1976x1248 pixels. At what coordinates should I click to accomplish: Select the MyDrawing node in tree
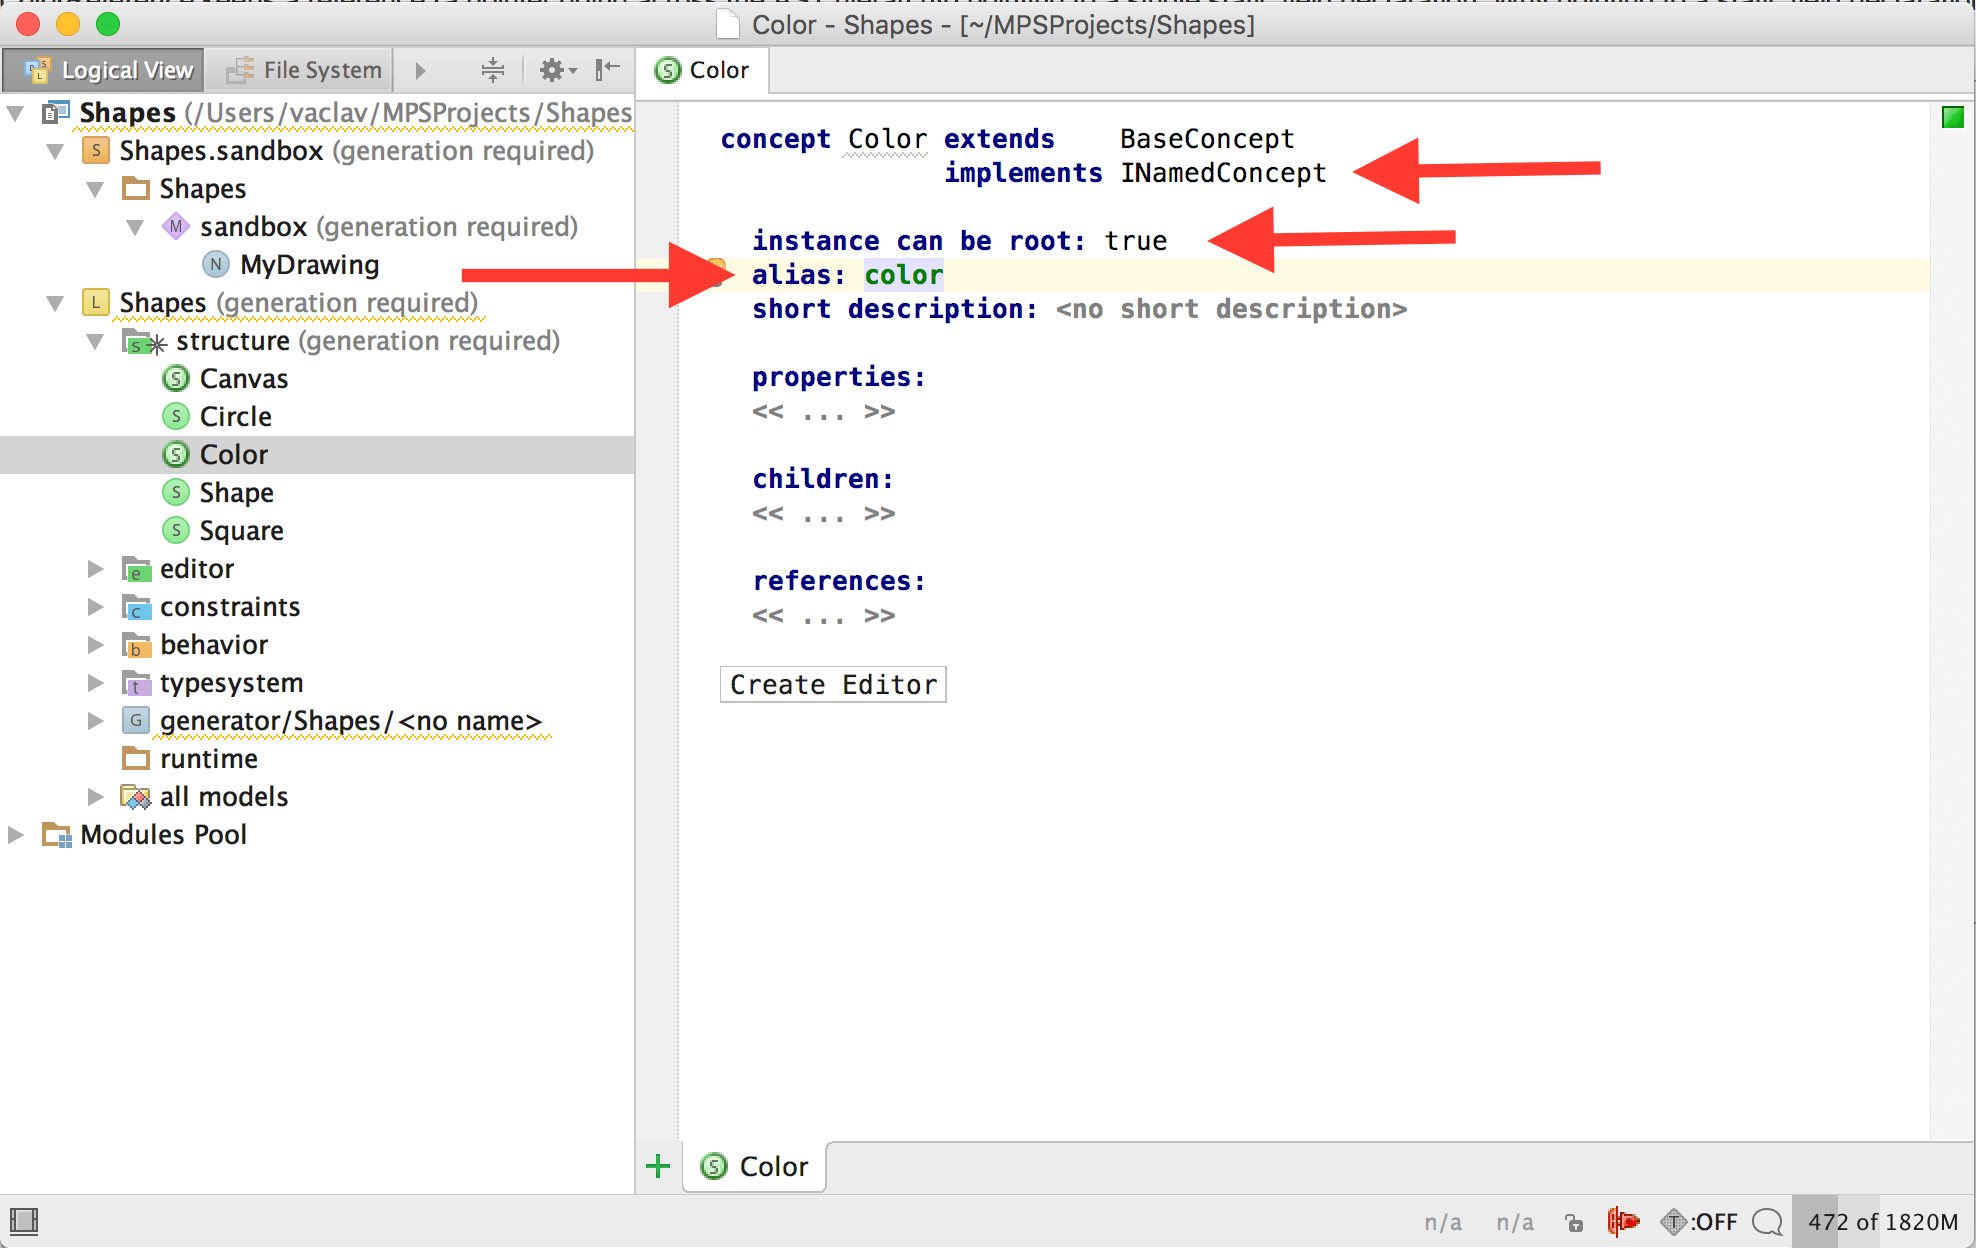(309, 265)
